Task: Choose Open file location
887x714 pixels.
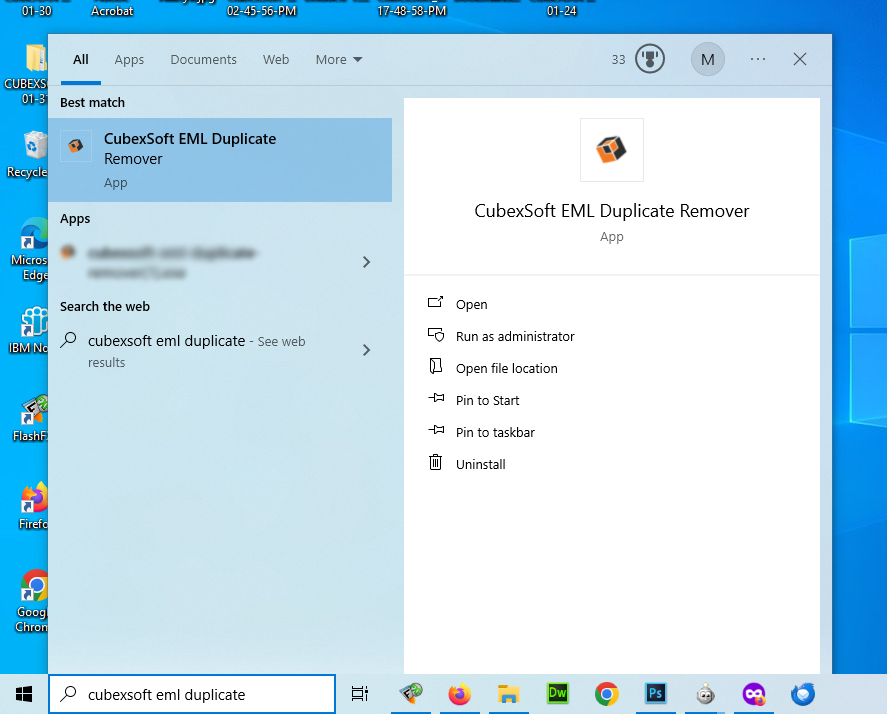Action: [506, 368]
